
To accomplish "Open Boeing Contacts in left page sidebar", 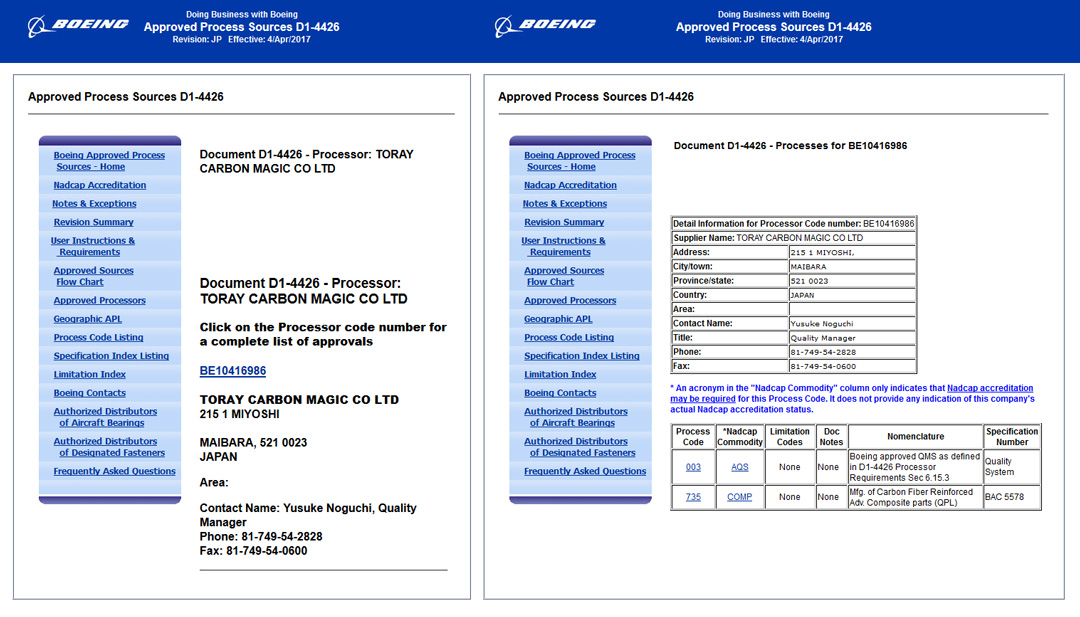I will coord(90,393).
